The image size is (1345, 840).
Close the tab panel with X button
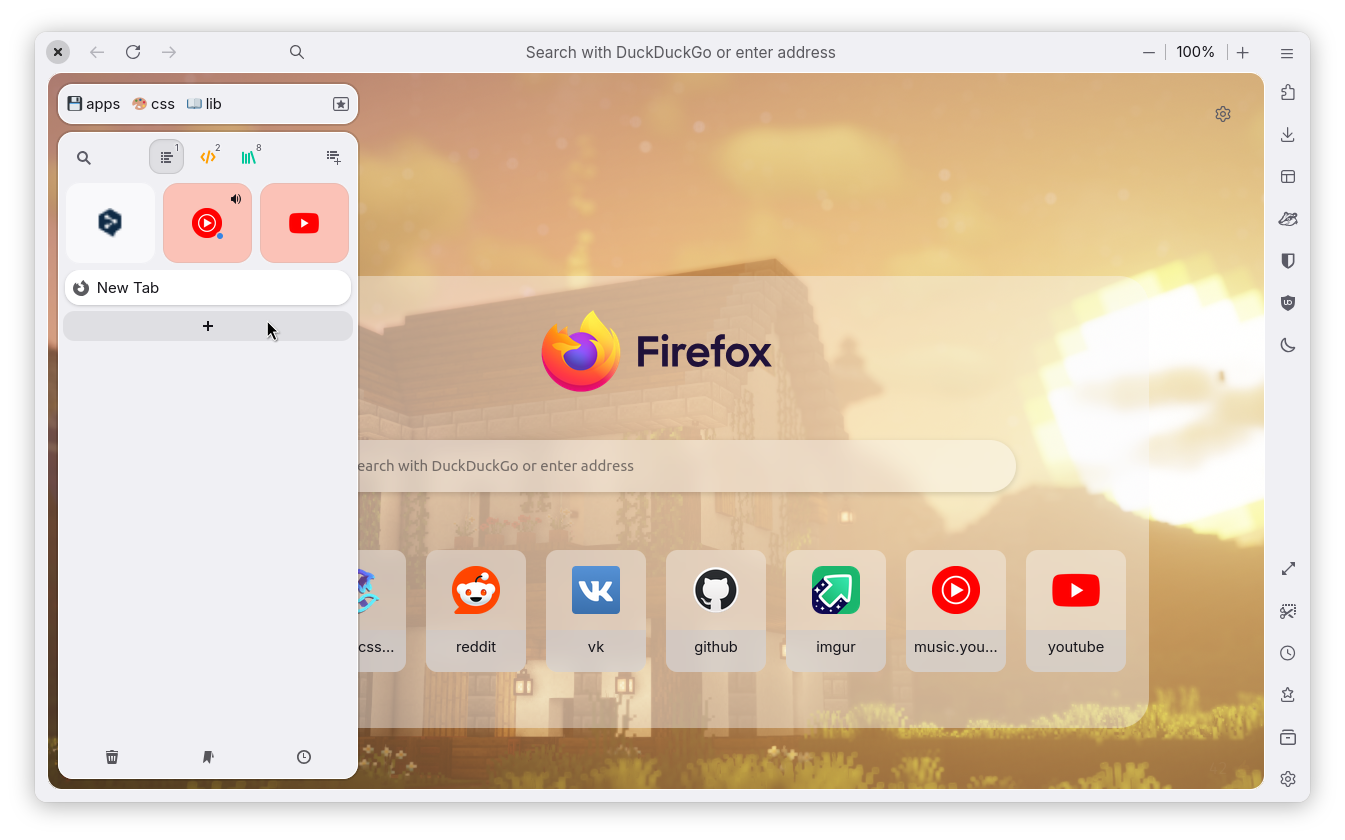coord(58,52)
